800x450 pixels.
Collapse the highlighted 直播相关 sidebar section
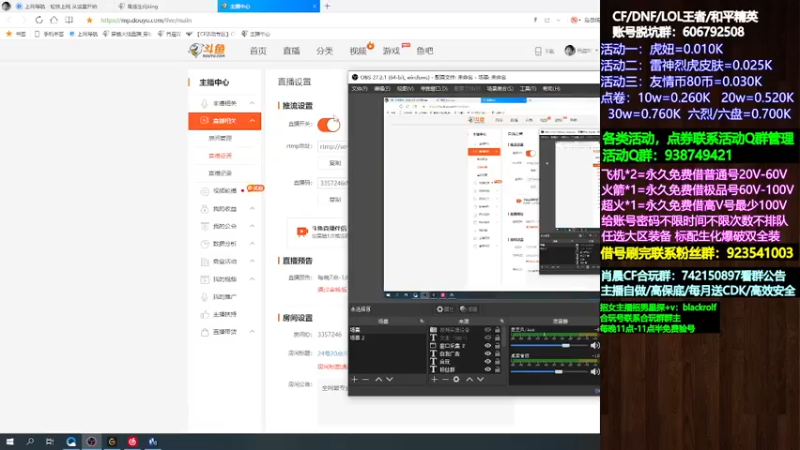(x=252, y=120)
